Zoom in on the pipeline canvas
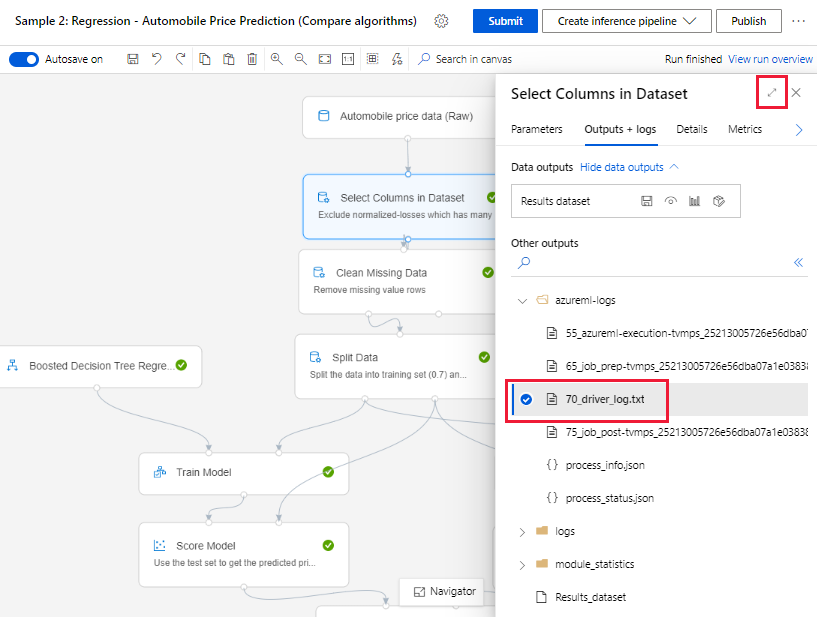 [277, 59]
